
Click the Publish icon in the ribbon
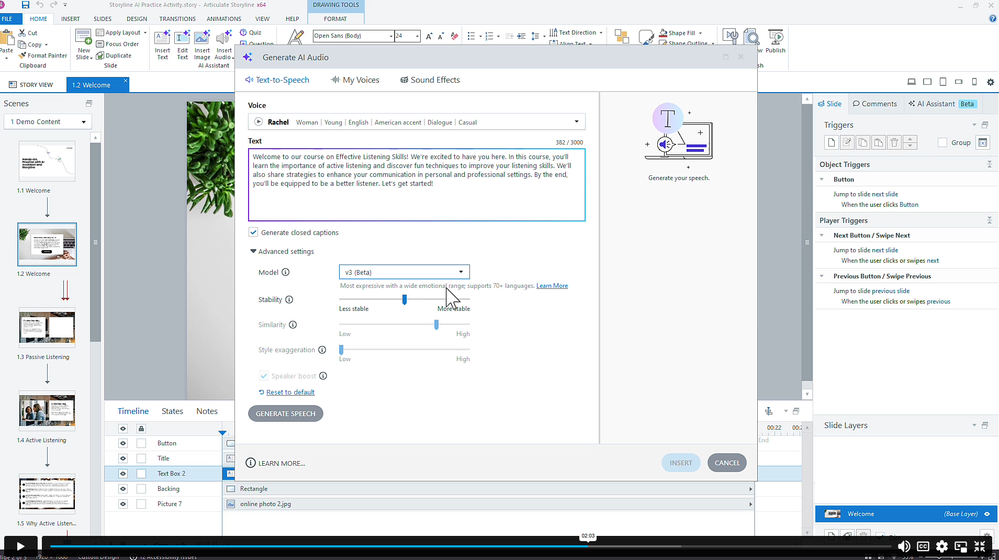(775, 41)
